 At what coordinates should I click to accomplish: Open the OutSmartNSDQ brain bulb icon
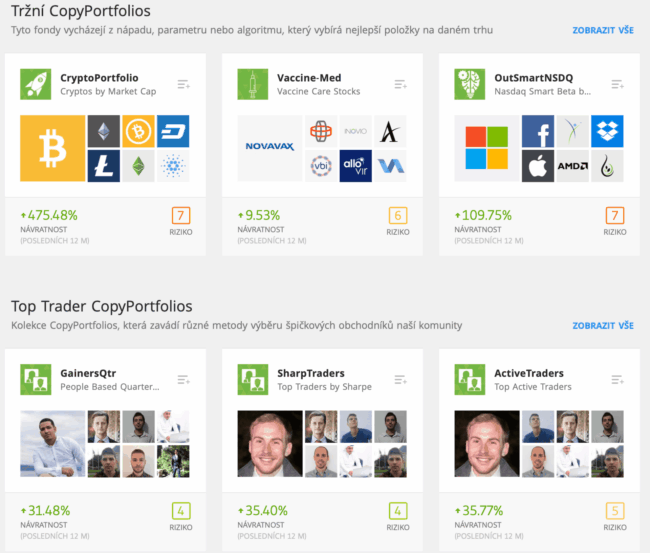point(470,84)
